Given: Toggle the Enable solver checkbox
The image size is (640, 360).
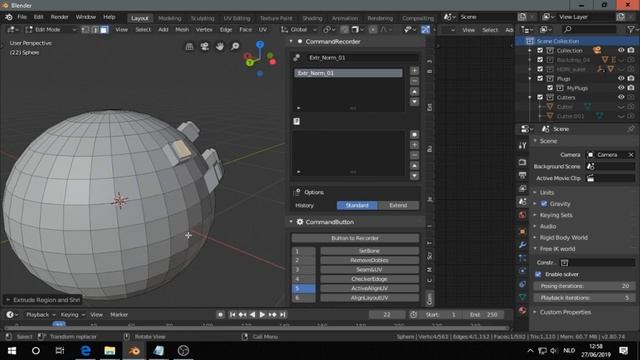Looking at the screenshot, I should 538,274.
